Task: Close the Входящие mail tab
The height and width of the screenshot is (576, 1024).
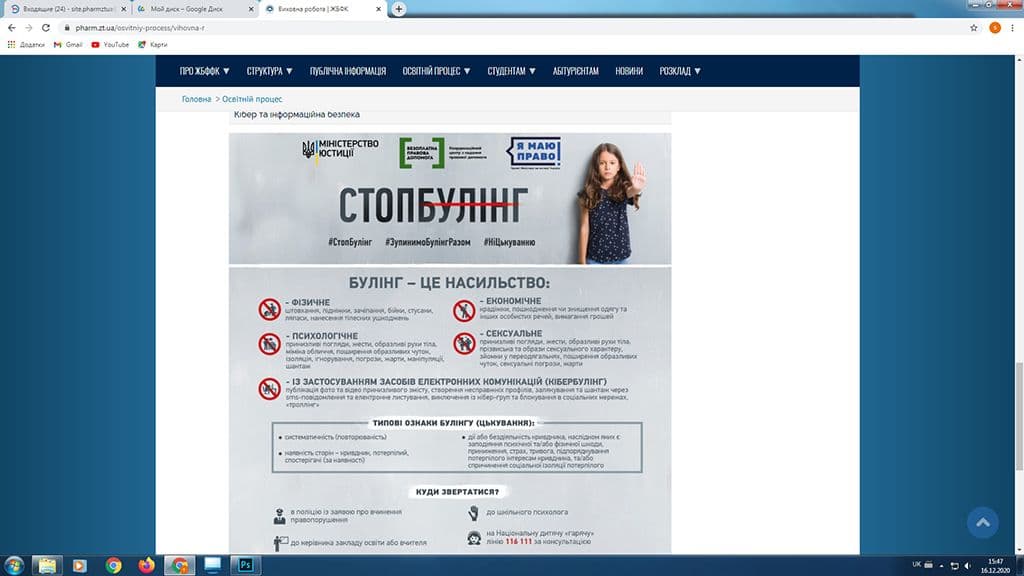Action: point(123,9)
